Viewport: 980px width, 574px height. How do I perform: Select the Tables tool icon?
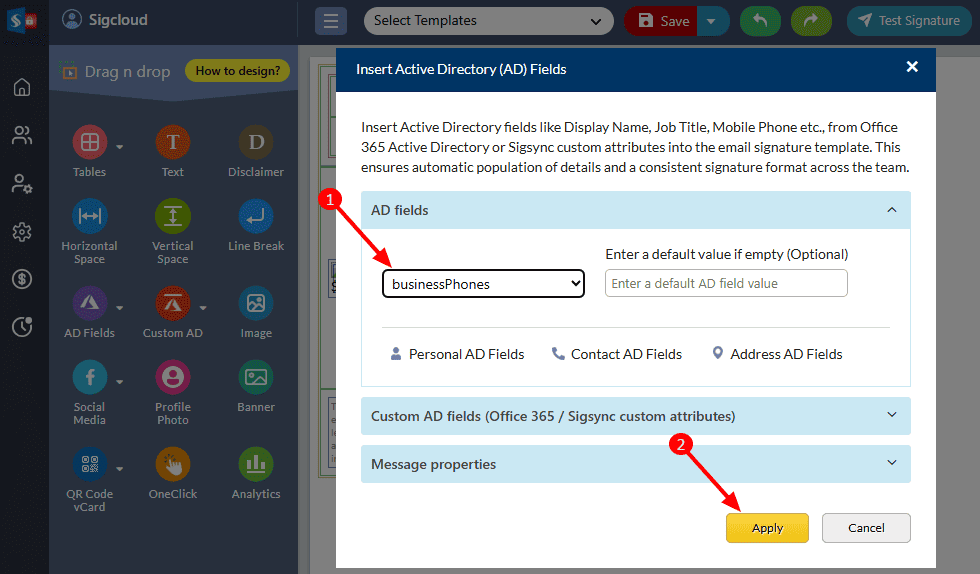tap(90, 142)
